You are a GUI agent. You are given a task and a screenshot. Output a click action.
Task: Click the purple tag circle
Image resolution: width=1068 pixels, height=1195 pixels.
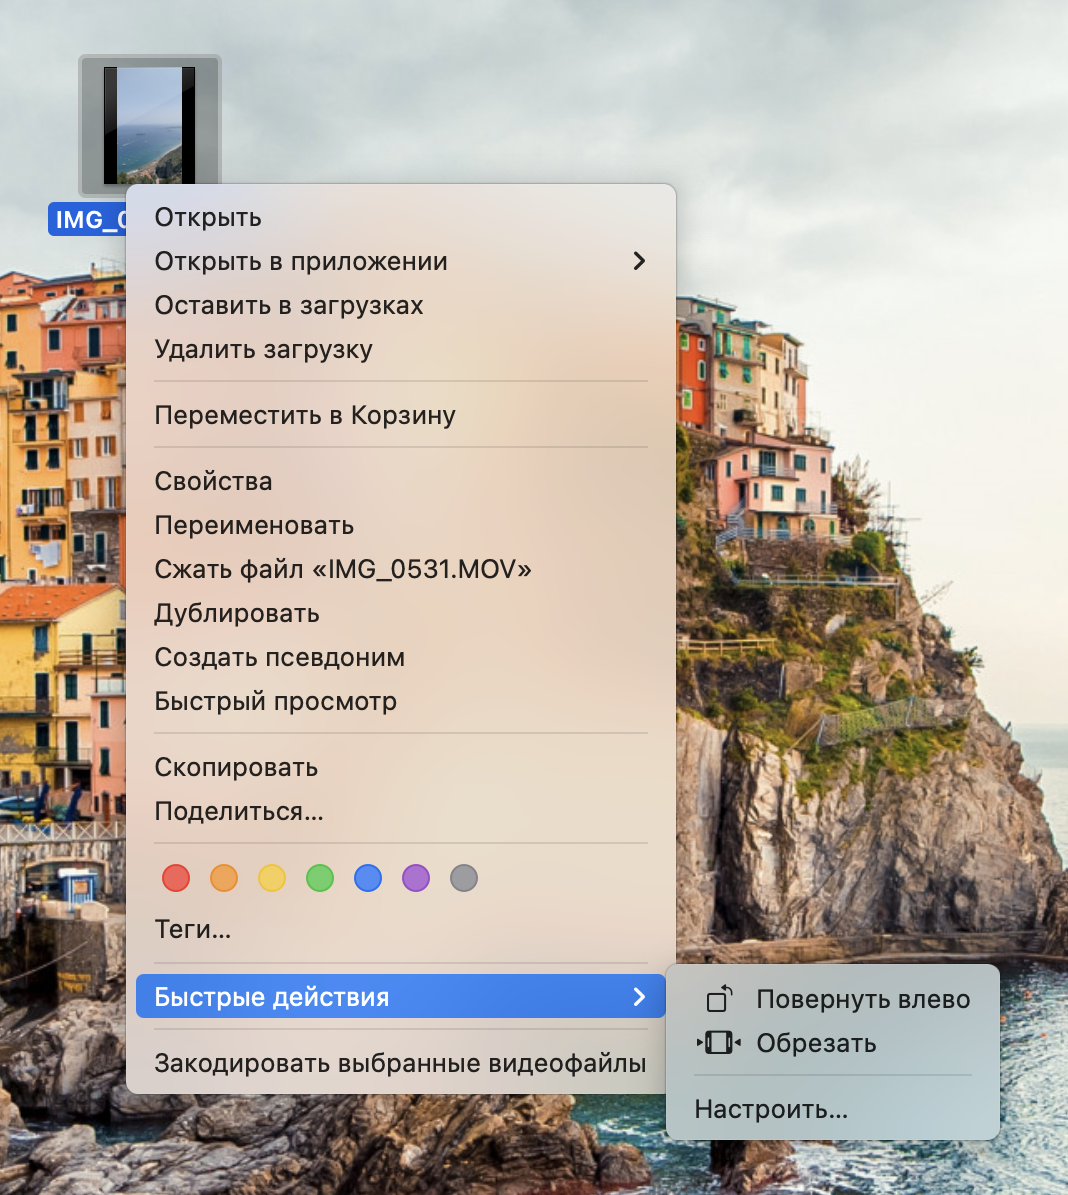(x=416, y=878)
